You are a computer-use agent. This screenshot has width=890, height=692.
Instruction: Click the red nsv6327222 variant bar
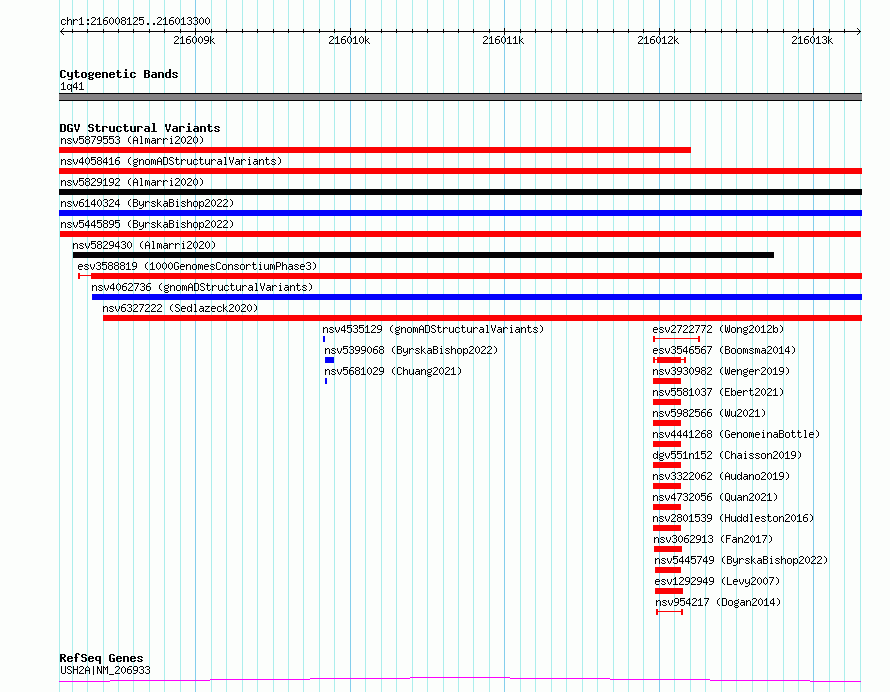coord(482,318)
